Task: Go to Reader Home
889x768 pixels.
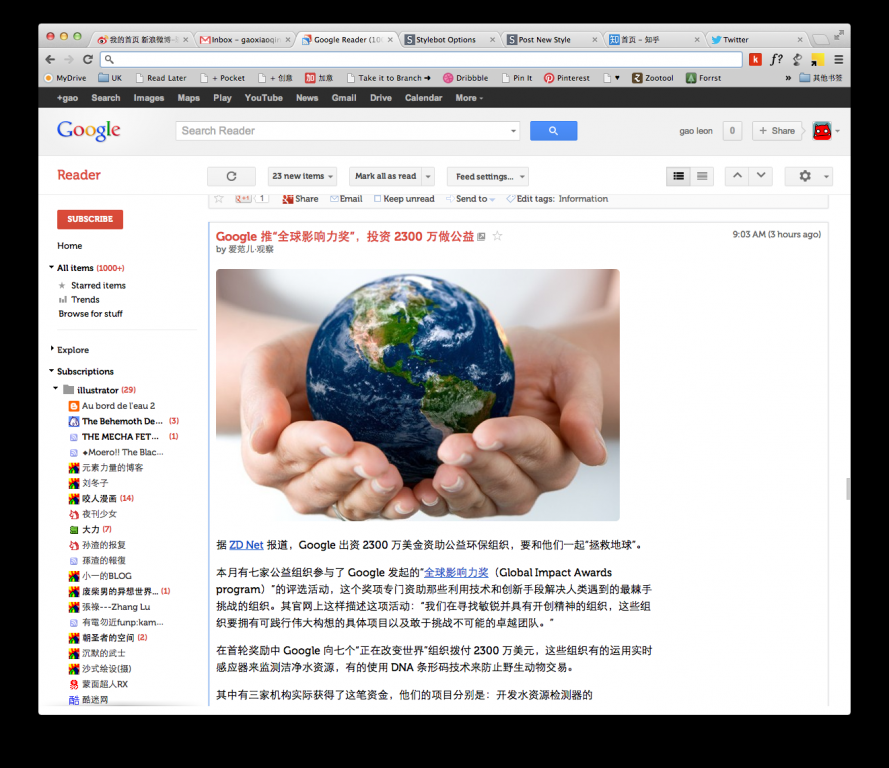Action: (70, 246)
